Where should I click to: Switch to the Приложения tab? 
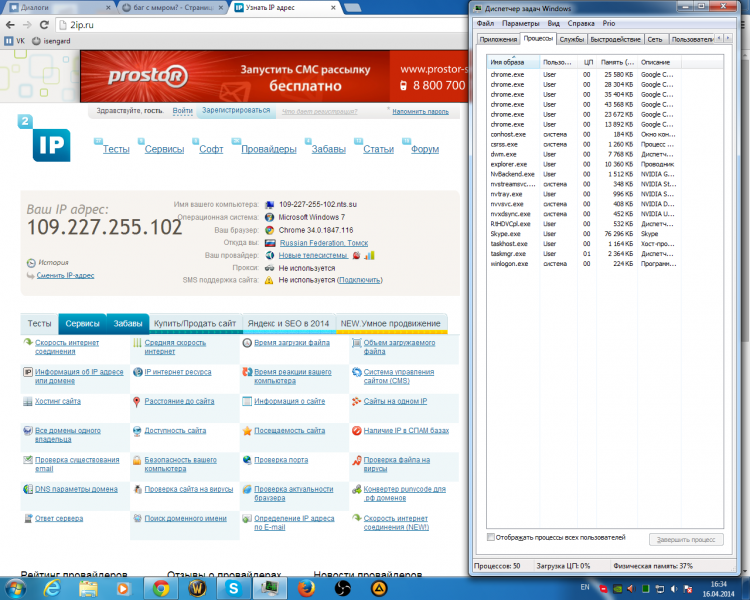[498, 40]
